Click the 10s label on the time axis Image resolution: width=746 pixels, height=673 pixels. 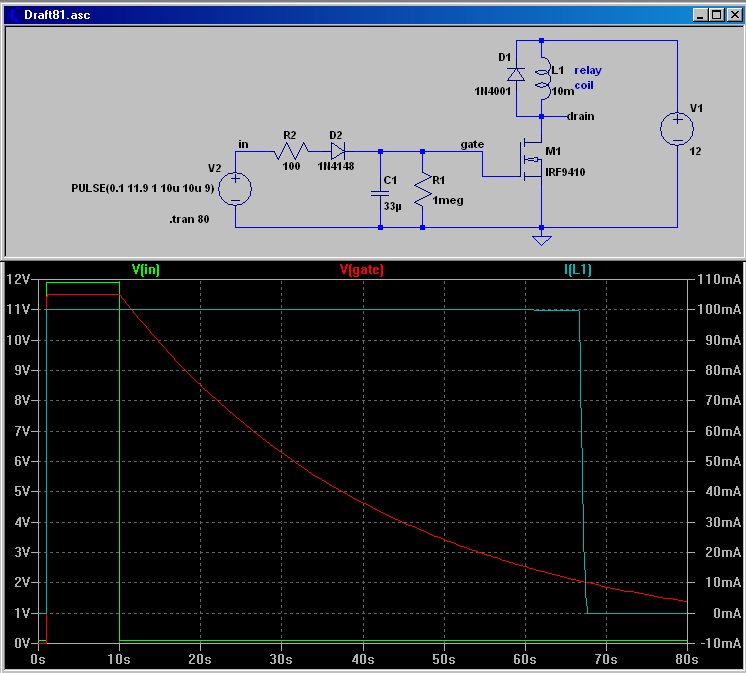coord(118,660)
